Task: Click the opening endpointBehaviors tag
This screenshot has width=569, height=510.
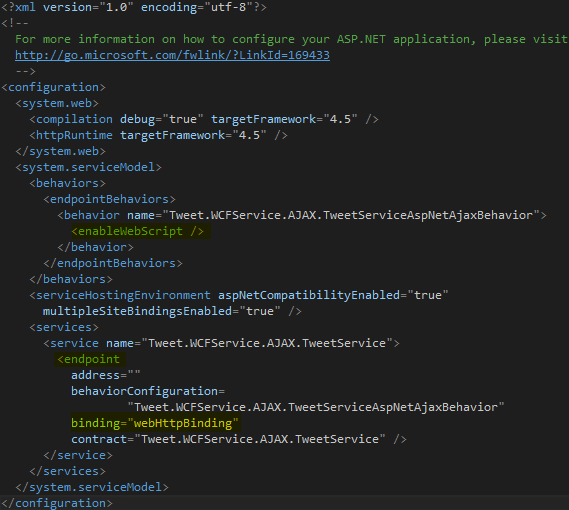Action: (x=110, y=199)
